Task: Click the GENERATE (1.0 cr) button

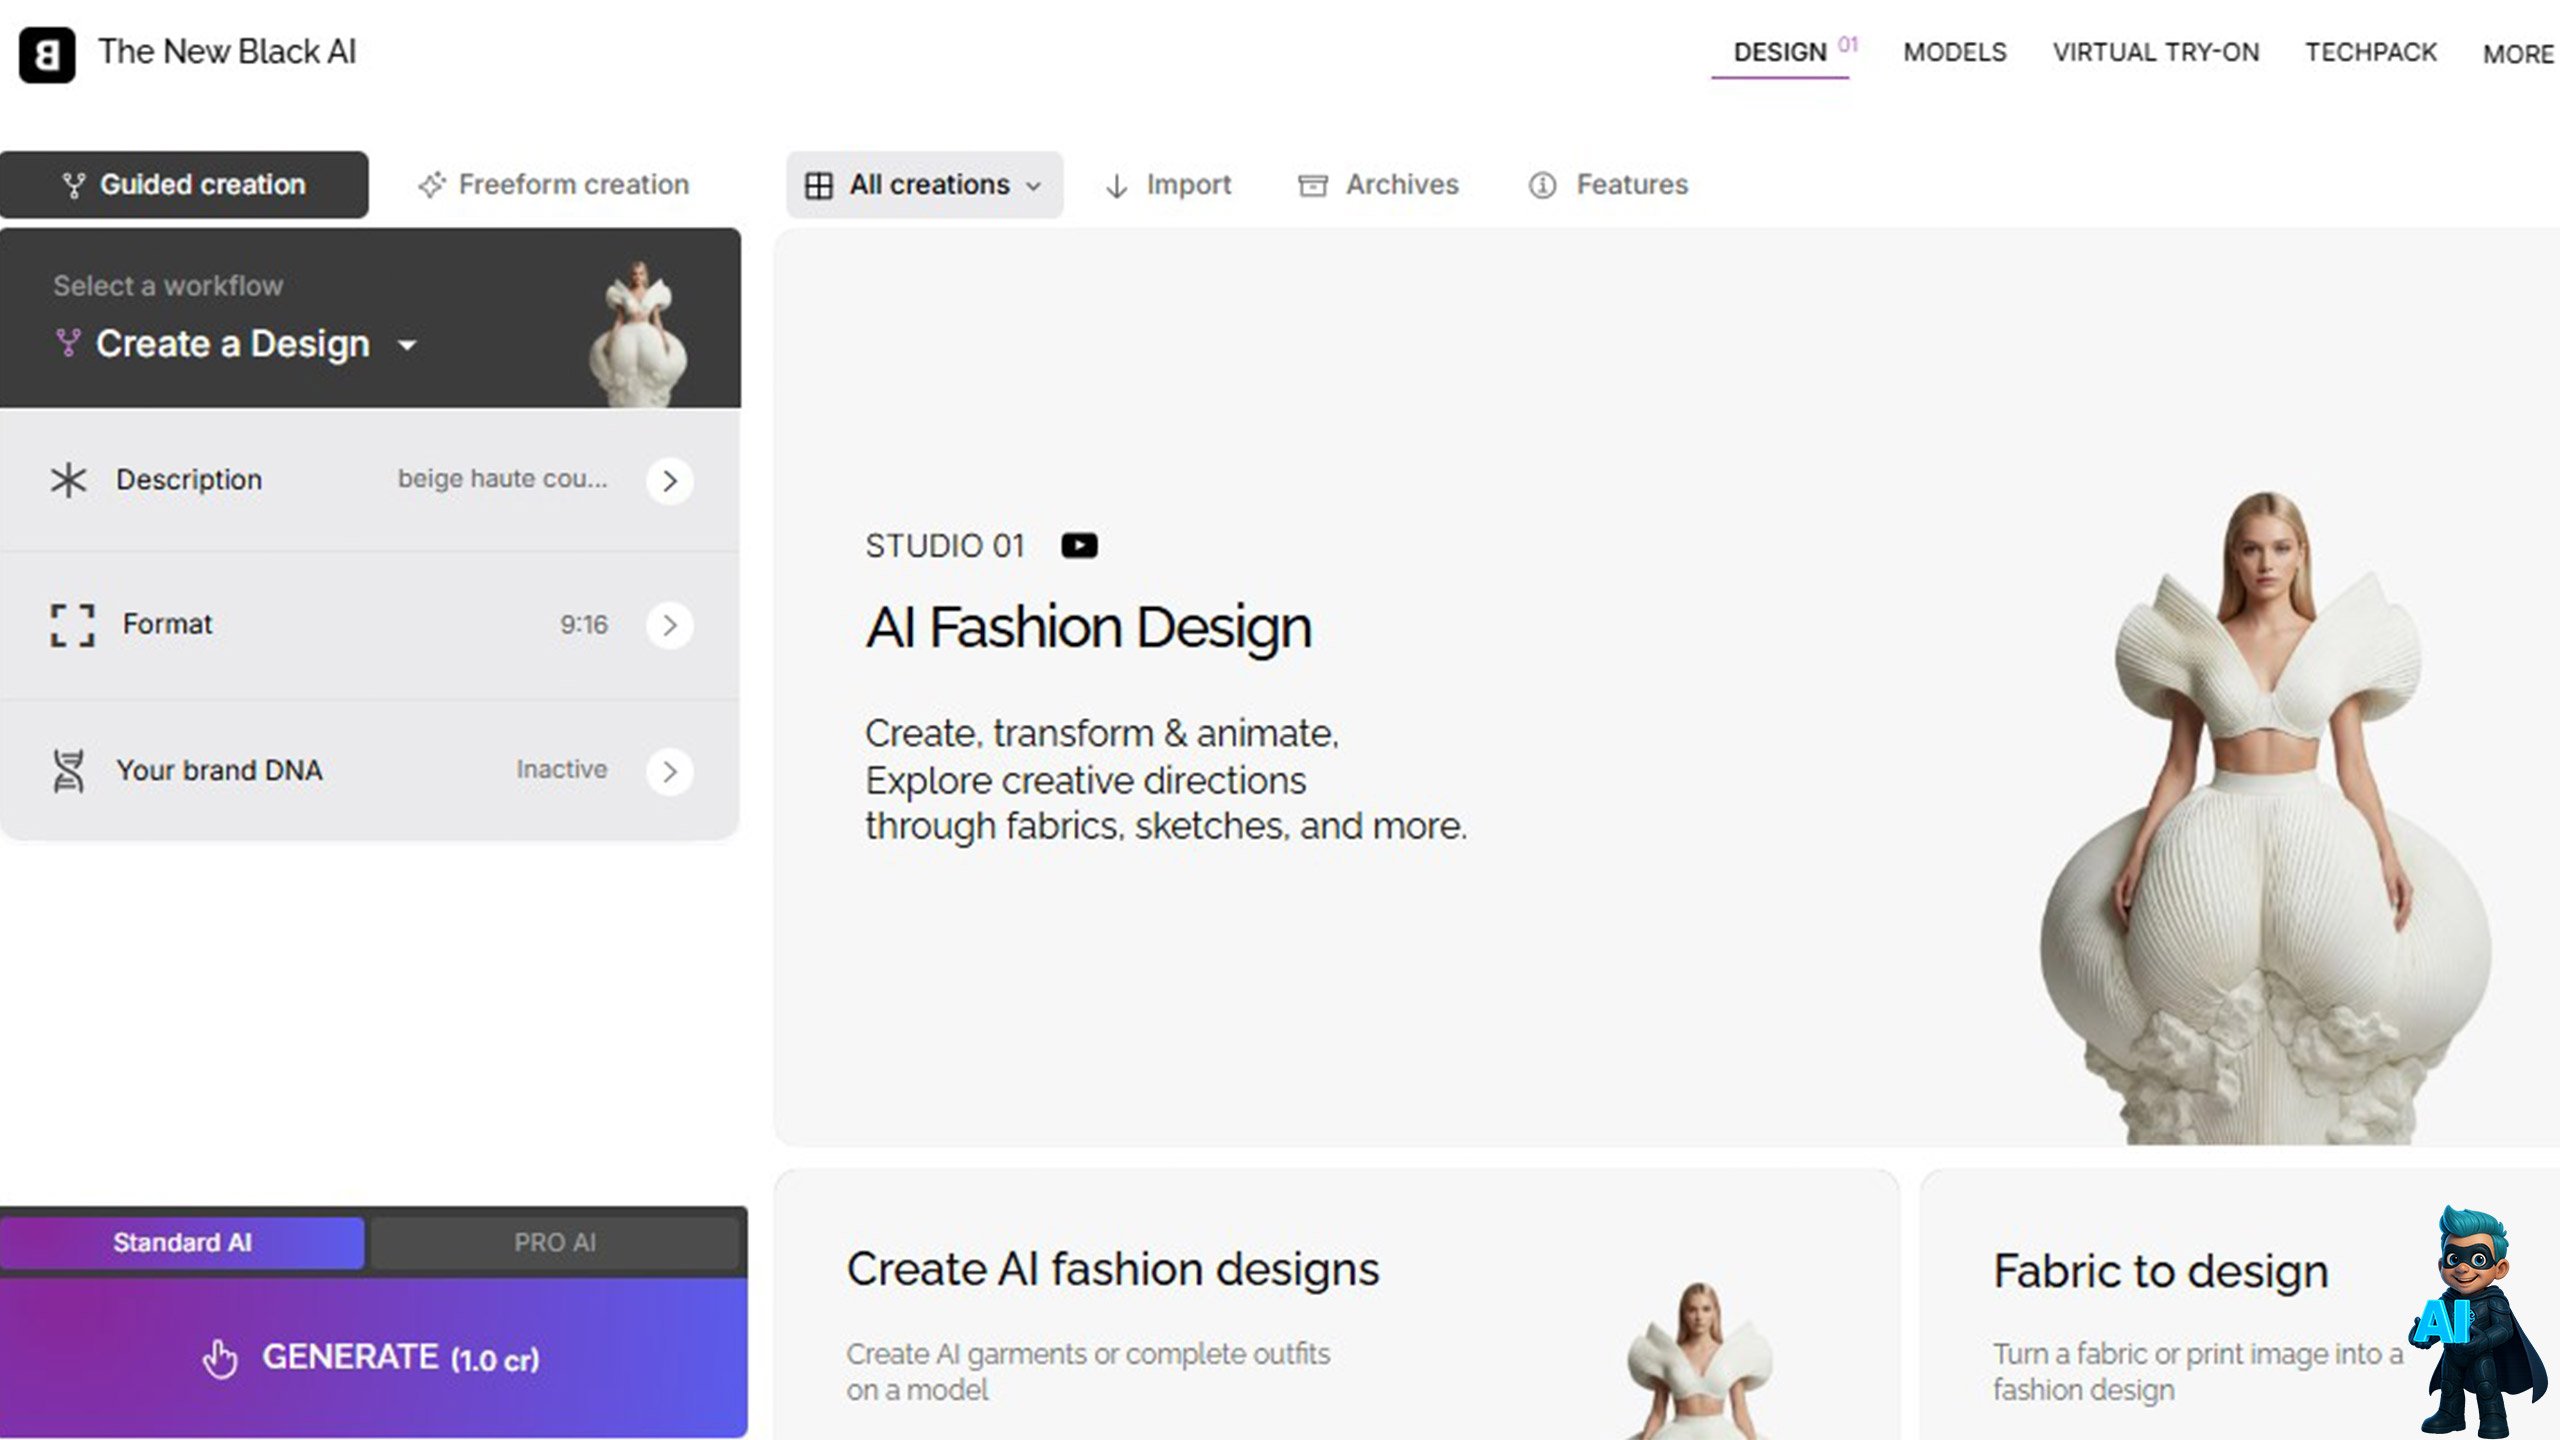Action: click(x=374, y=1357)
